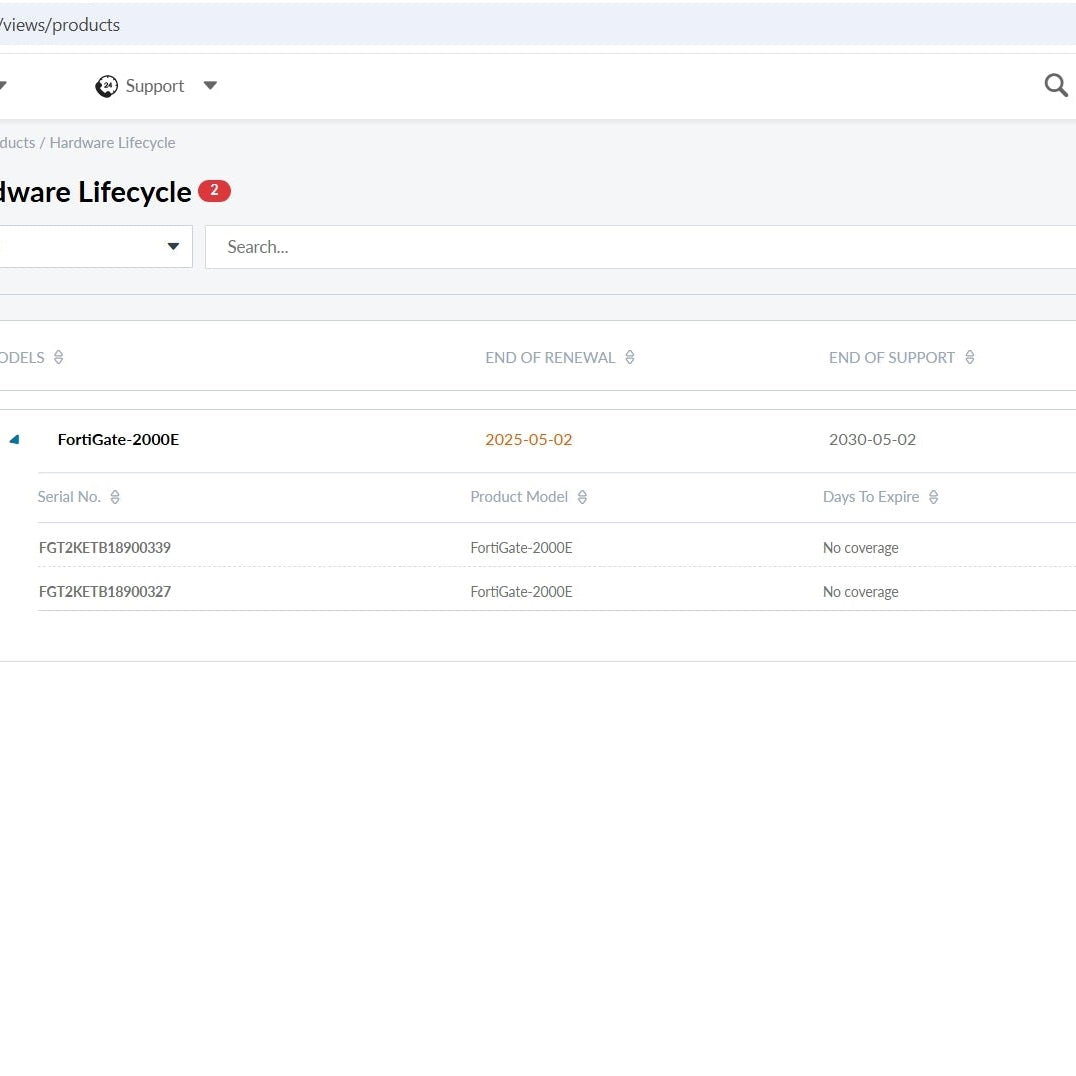Click the Days To Expire header label

tap(871, 497)
